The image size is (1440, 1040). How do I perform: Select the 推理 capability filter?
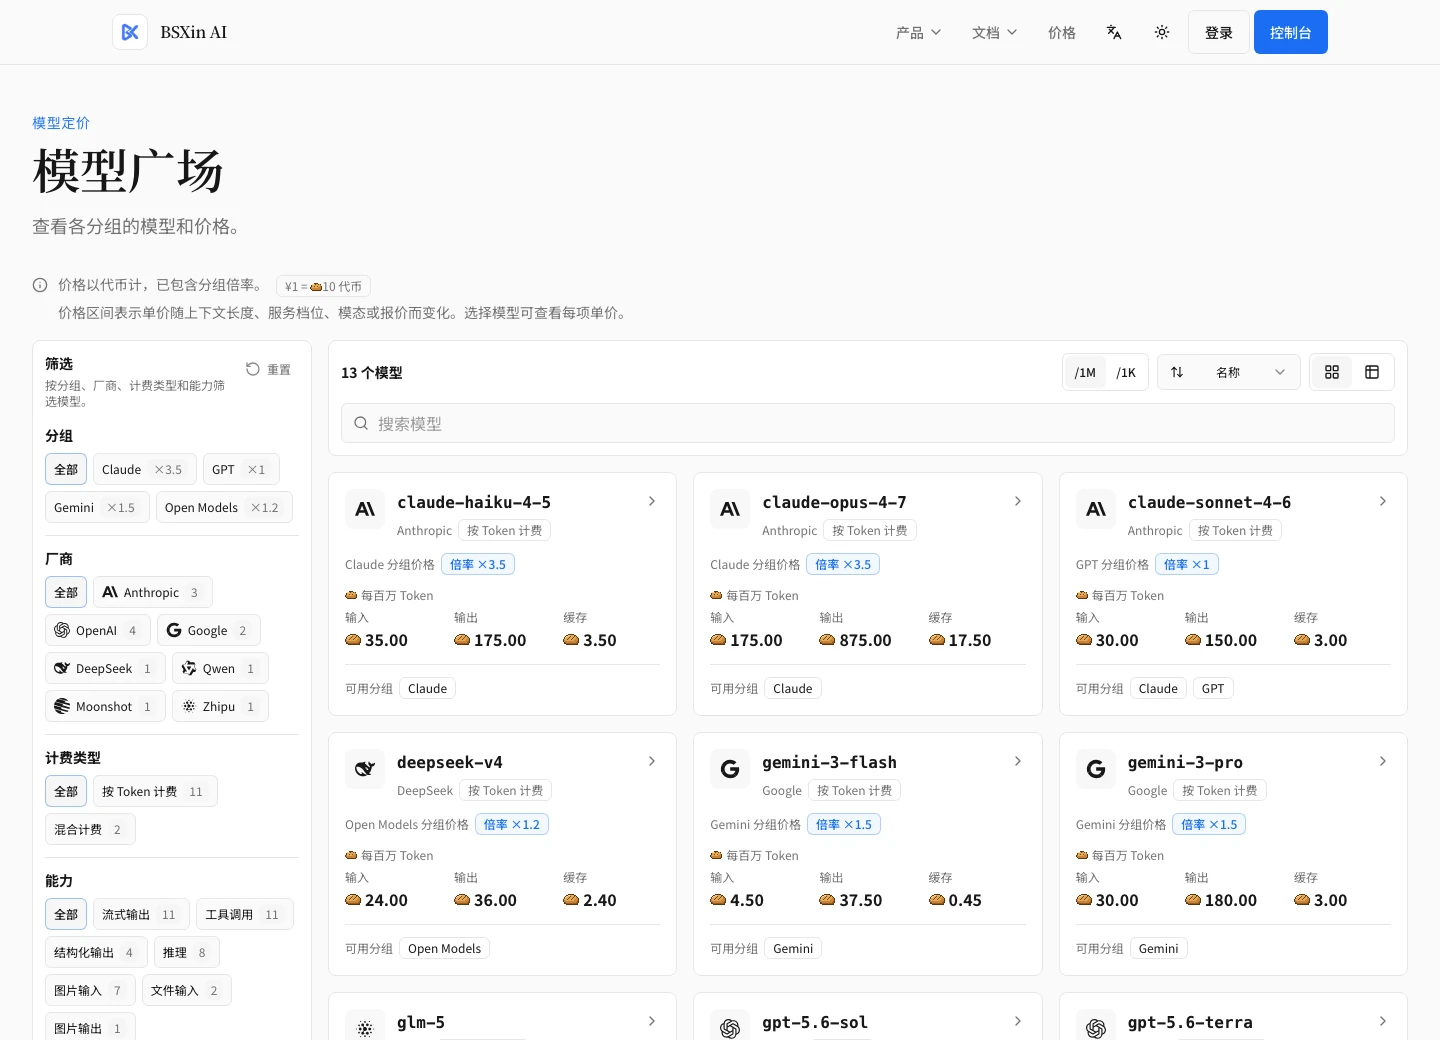[187, 952]
